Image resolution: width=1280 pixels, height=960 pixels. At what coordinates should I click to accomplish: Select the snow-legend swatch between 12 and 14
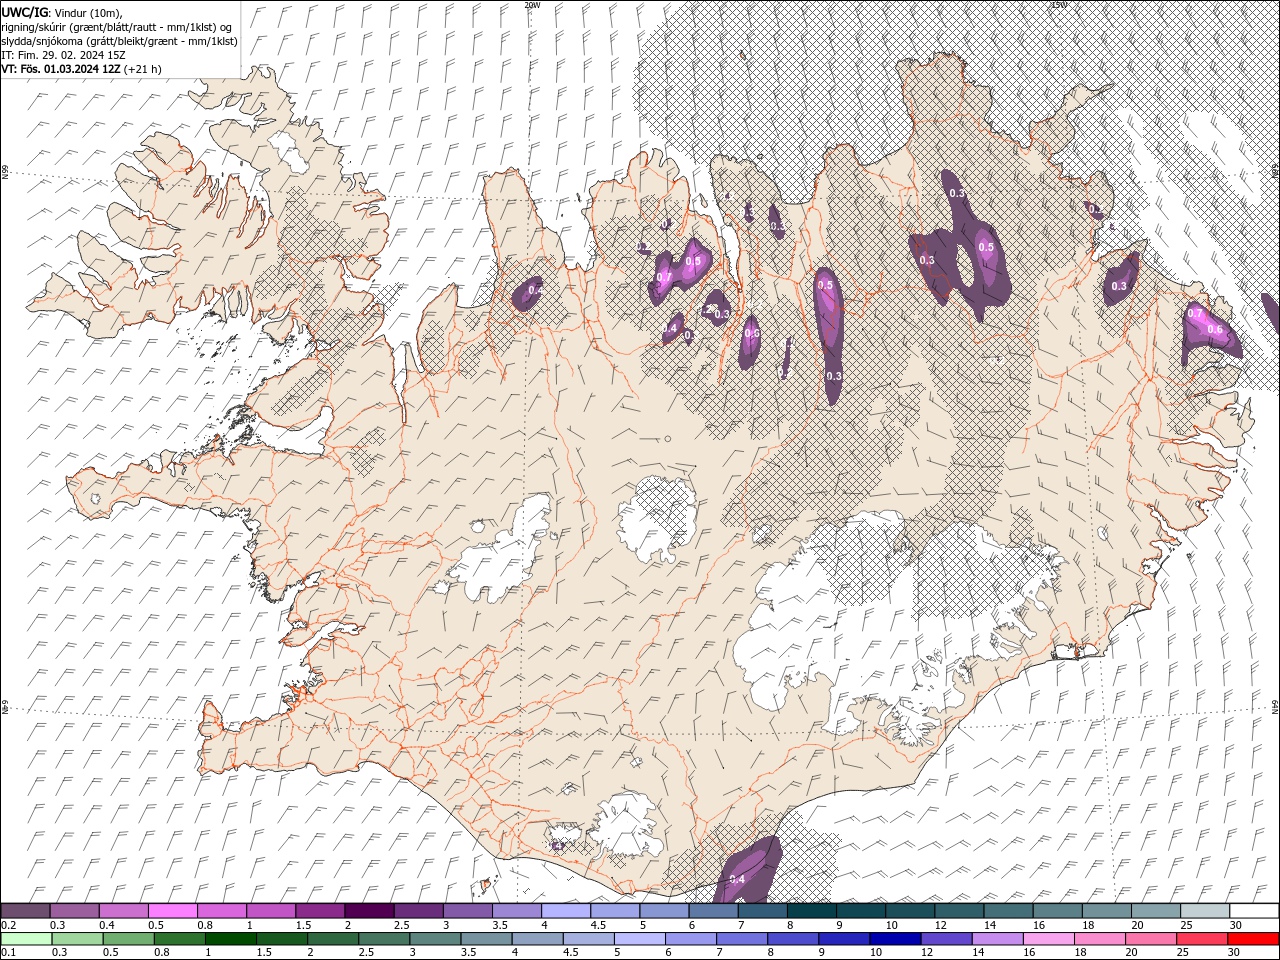click(959, 911)
